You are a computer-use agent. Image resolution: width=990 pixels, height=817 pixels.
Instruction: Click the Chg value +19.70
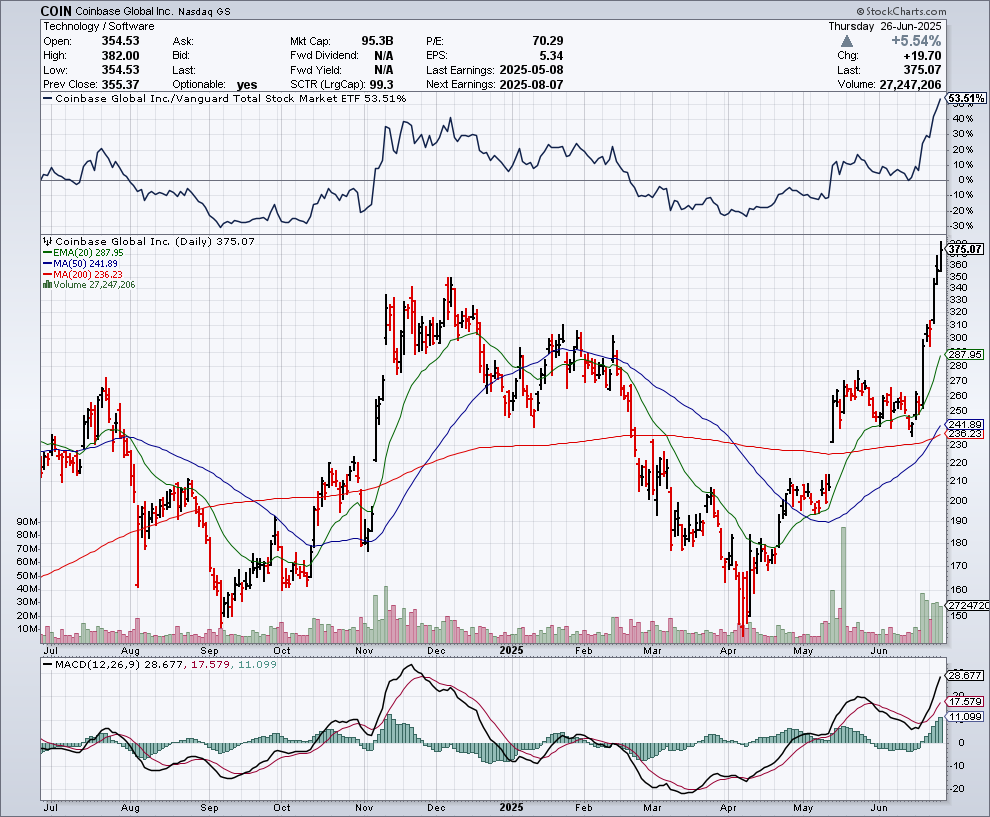point(922,56)
